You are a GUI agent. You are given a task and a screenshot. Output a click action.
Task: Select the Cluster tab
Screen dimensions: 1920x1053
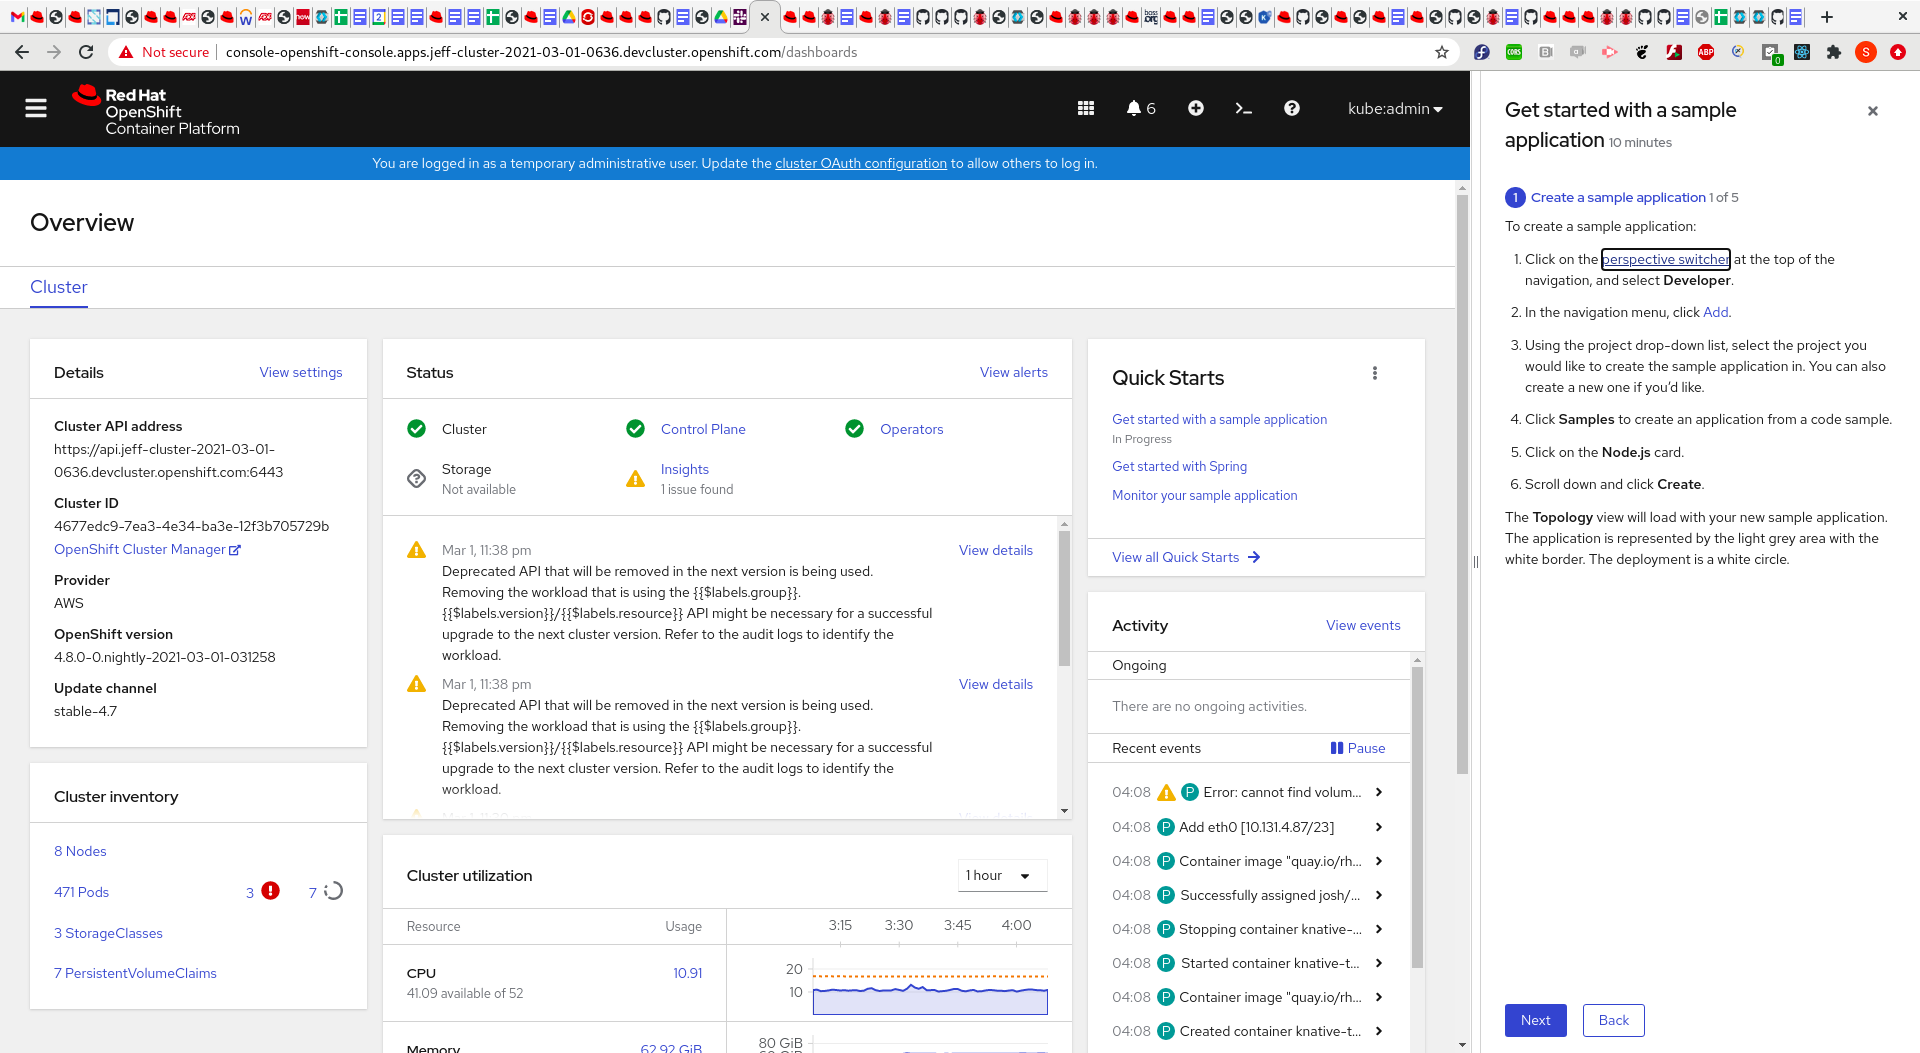point(59,288)
